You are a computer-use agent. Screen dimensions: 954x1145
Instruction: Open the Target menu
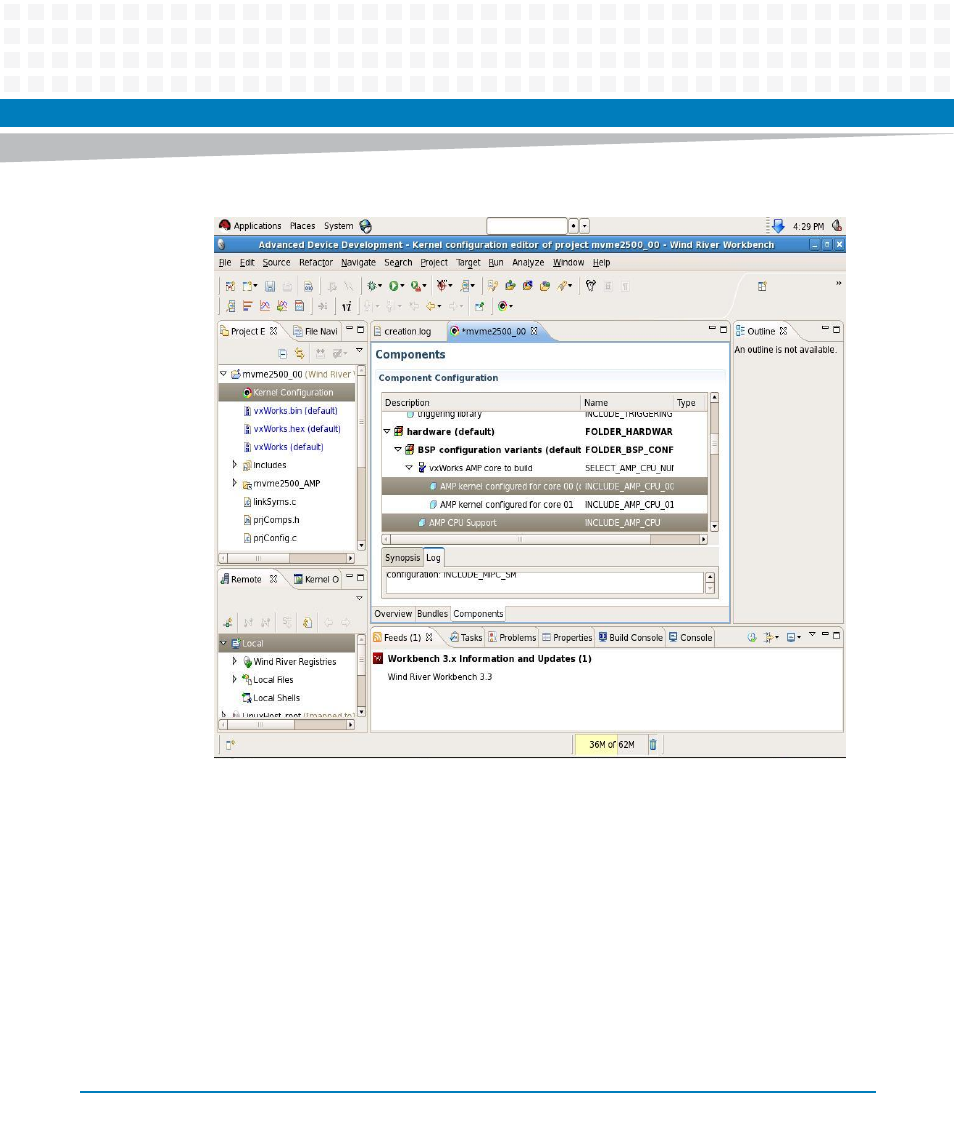pyautogui.click(x=468, y=263)
